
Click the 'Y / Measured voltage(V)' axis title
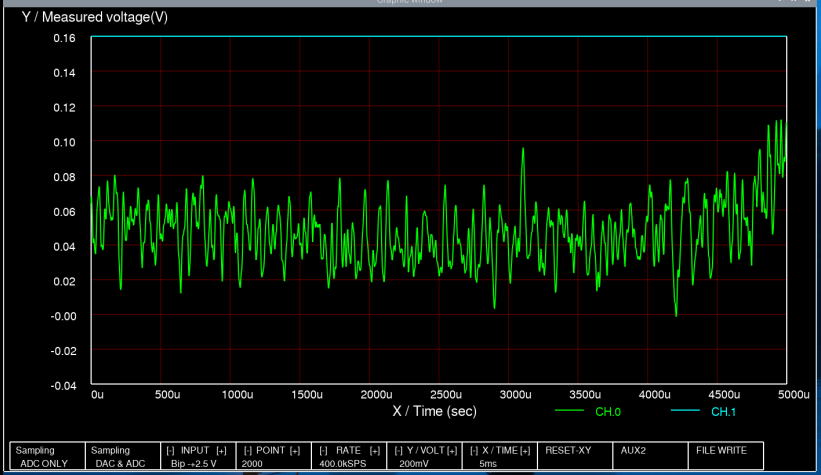click(95, 17)
